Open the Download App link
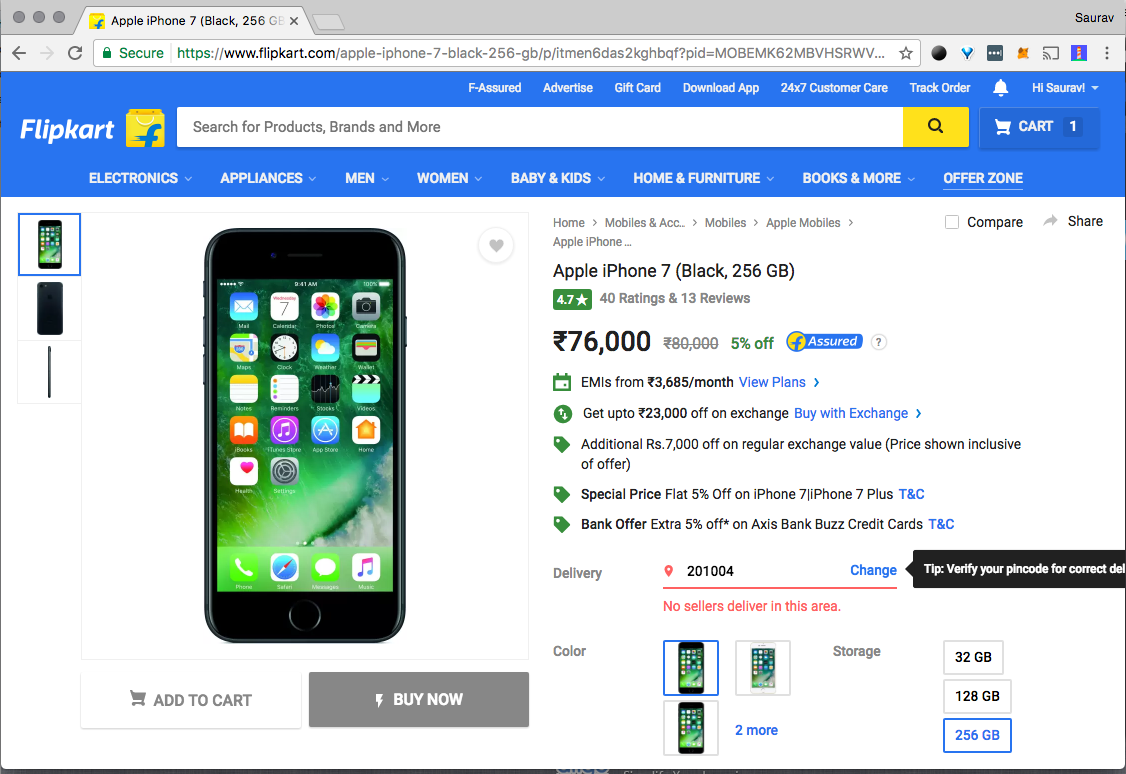 click(x=720, y=88)
